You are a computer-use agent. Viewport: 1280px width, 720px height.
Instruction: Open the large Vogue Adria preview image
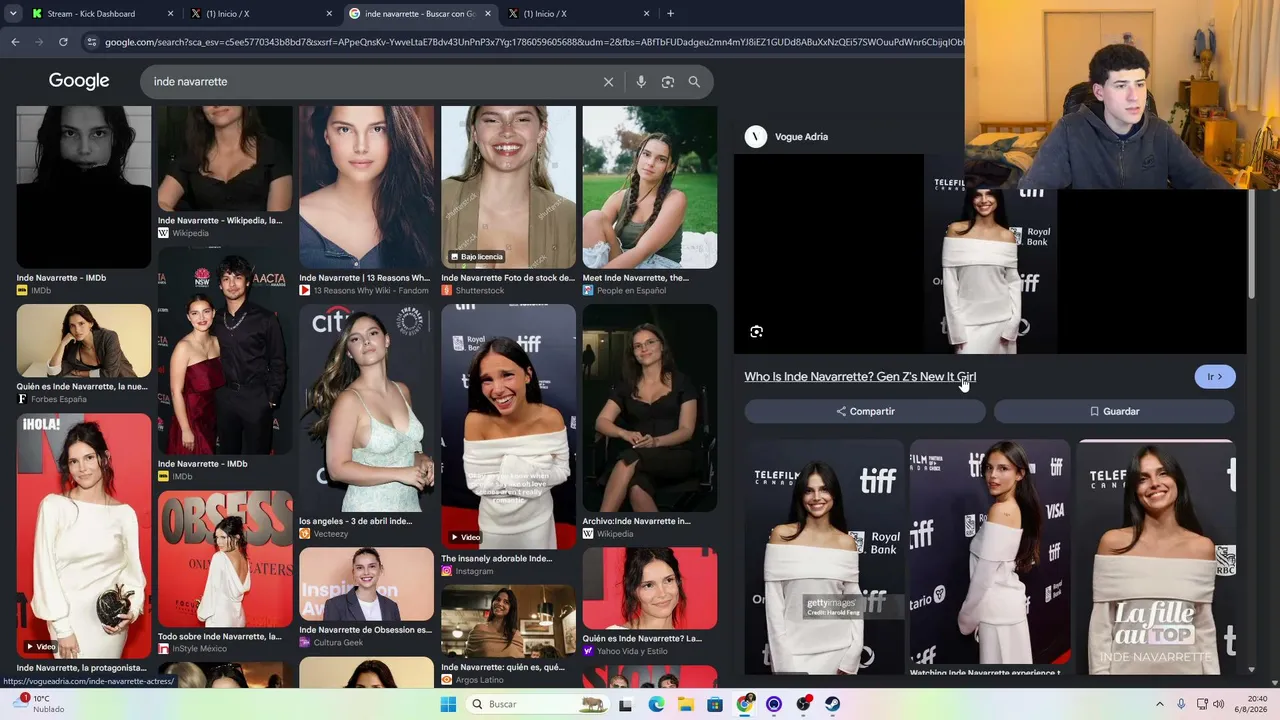click(x=990, y=254)
